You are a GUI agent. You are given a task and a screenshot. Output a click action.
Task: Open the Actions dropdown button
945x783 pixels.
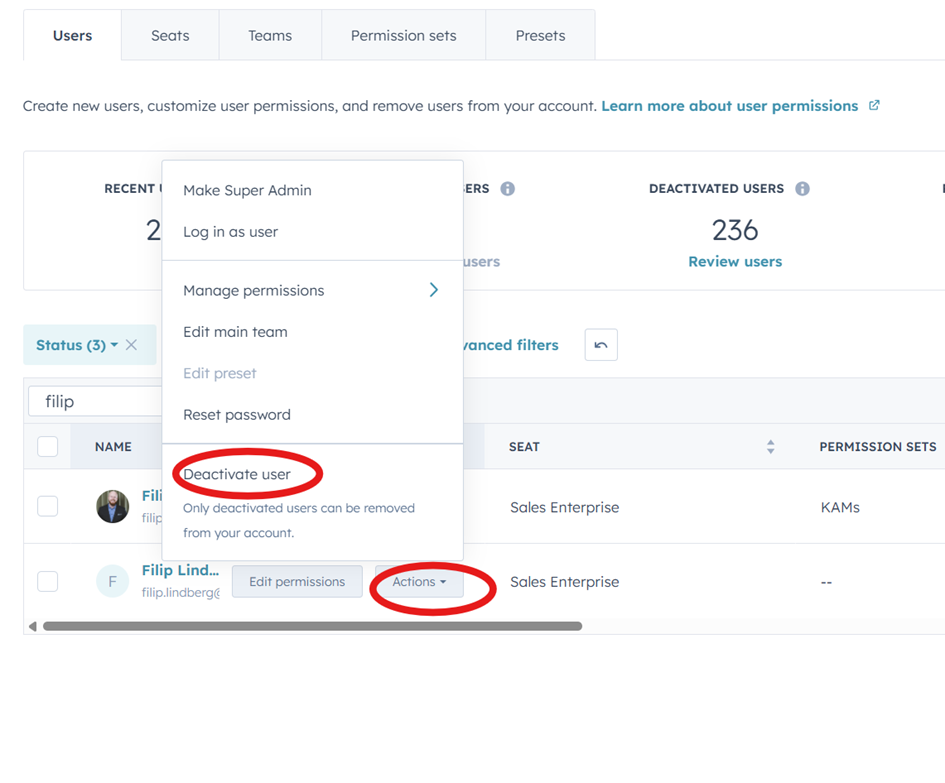coord(419,582)
